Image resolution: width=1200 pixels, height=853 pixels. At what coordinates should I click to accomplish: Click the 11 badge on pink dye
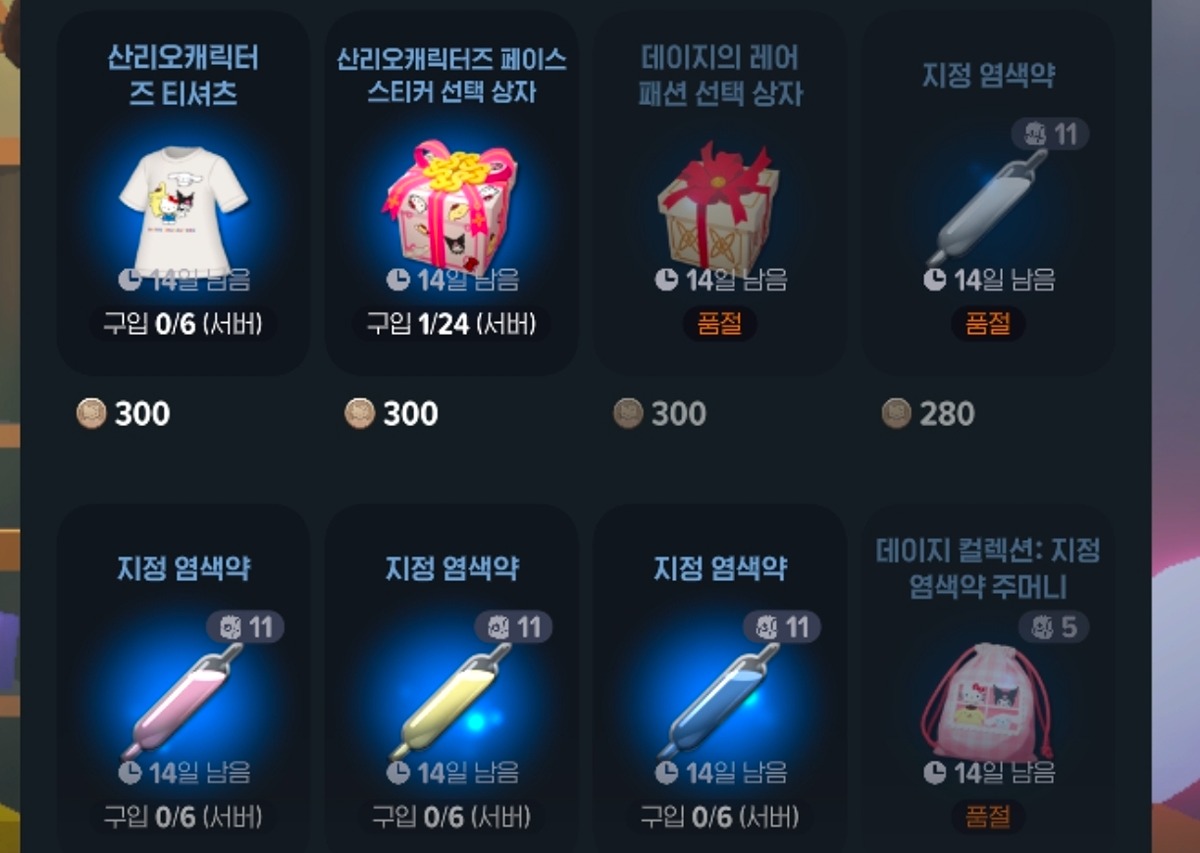[245, 628]
